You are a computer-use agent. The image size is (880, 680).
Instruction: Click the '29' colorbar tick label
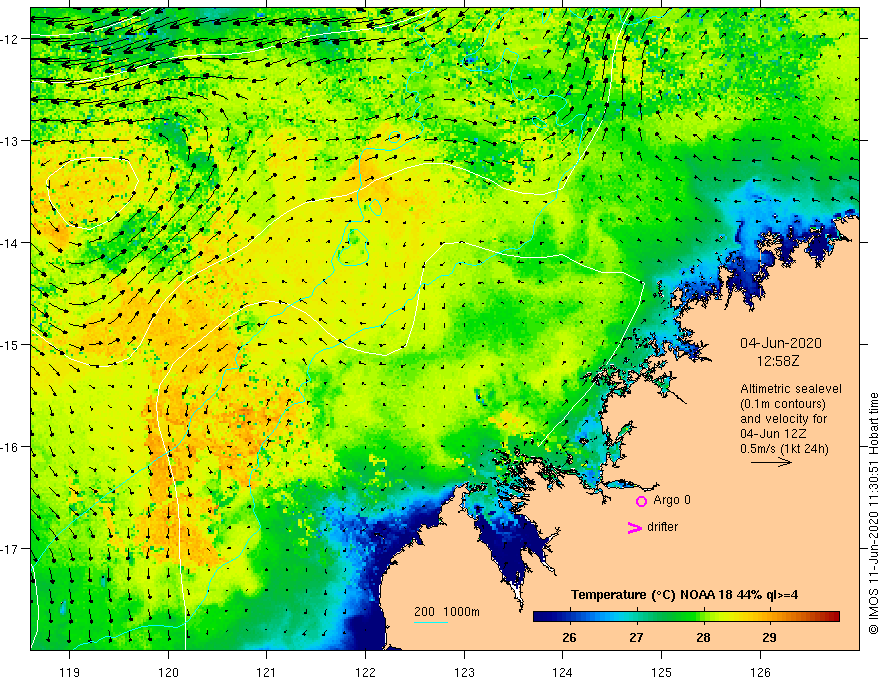click(x=769, y=637)
